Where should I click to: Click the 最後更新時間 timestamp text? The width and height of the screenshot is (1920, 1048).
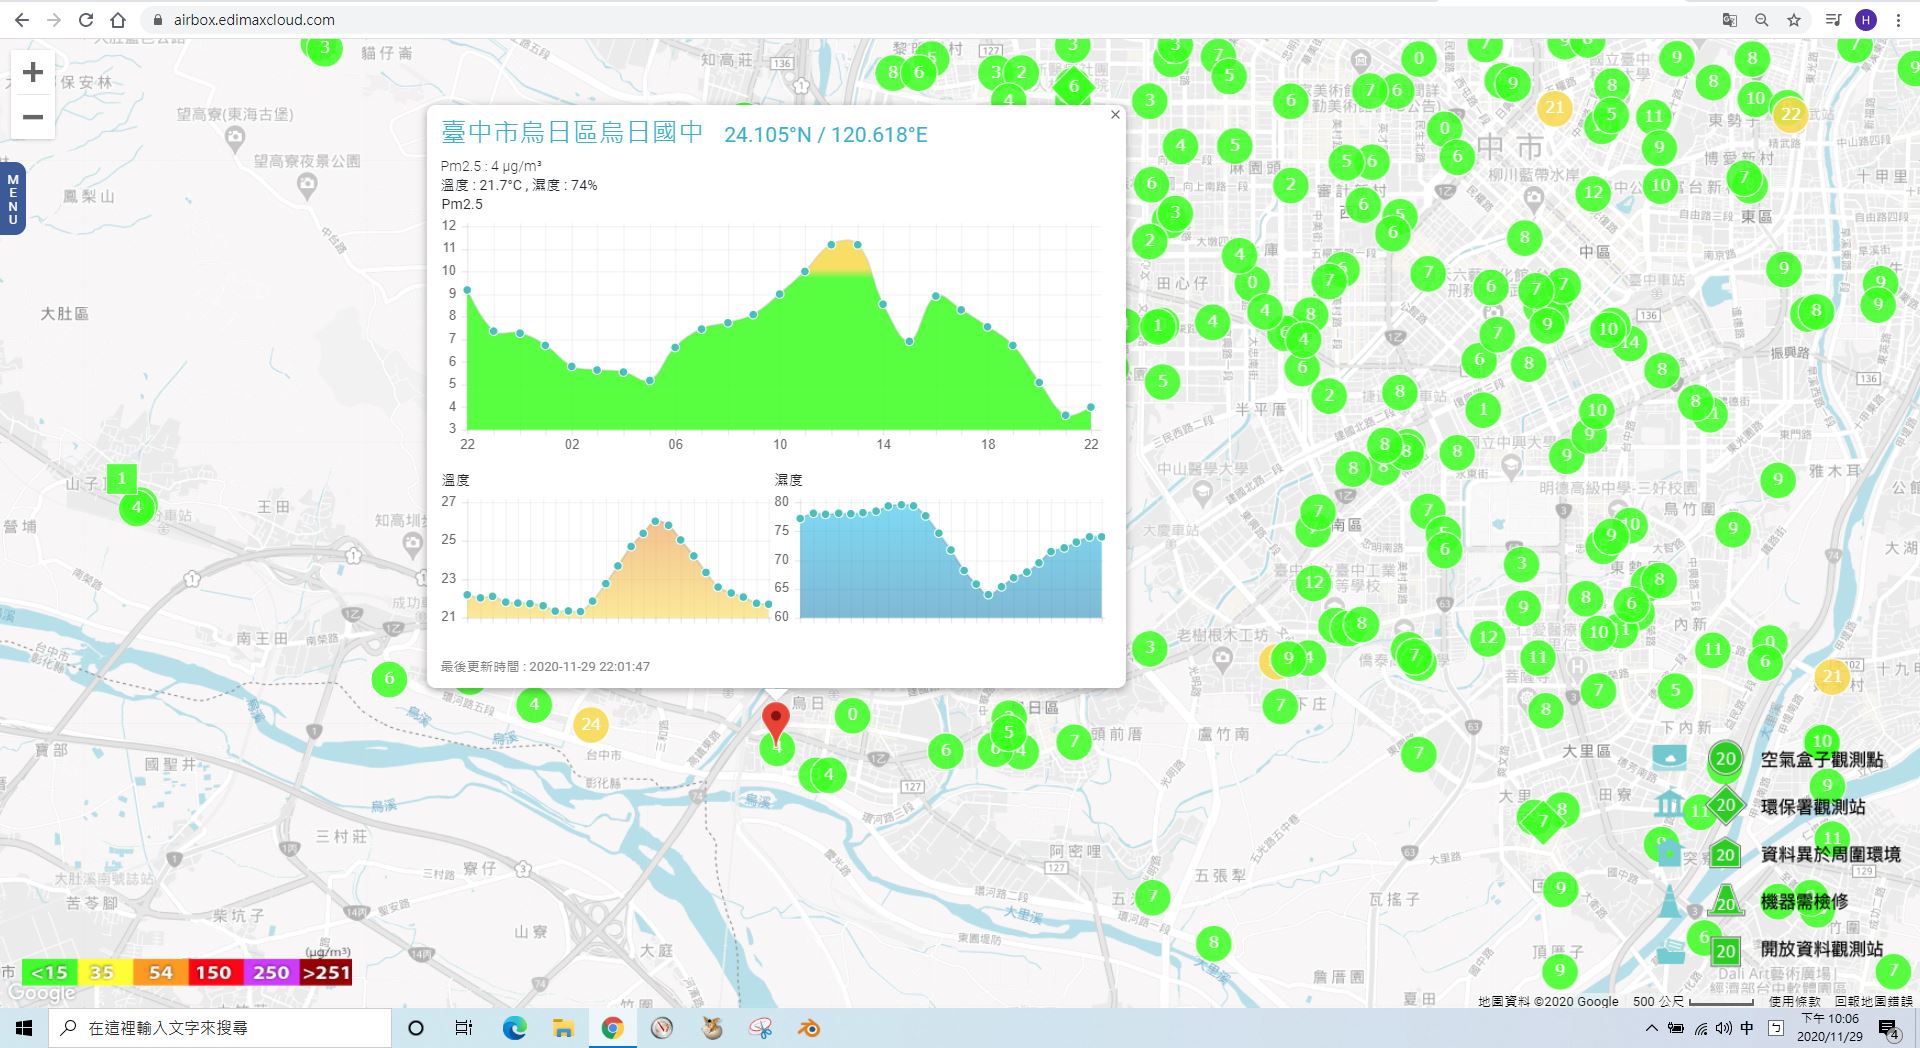[x=545, y=666]
